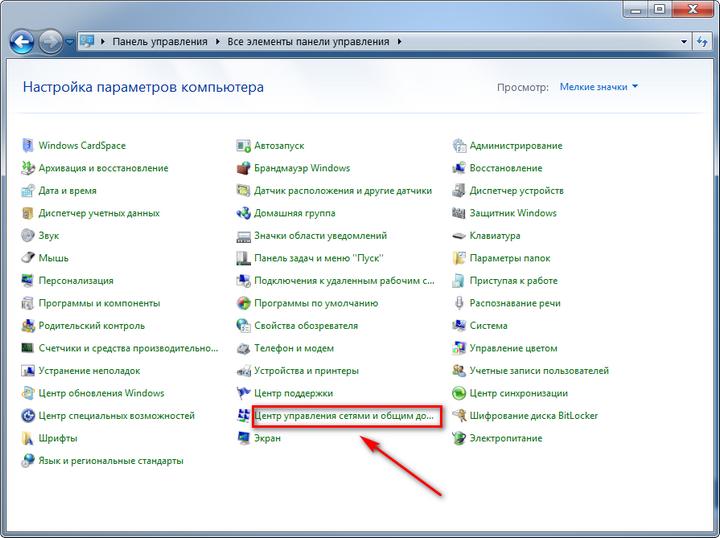
Task: Expand arrow before Панель управления breadcrumb
Action: point(103,42)
